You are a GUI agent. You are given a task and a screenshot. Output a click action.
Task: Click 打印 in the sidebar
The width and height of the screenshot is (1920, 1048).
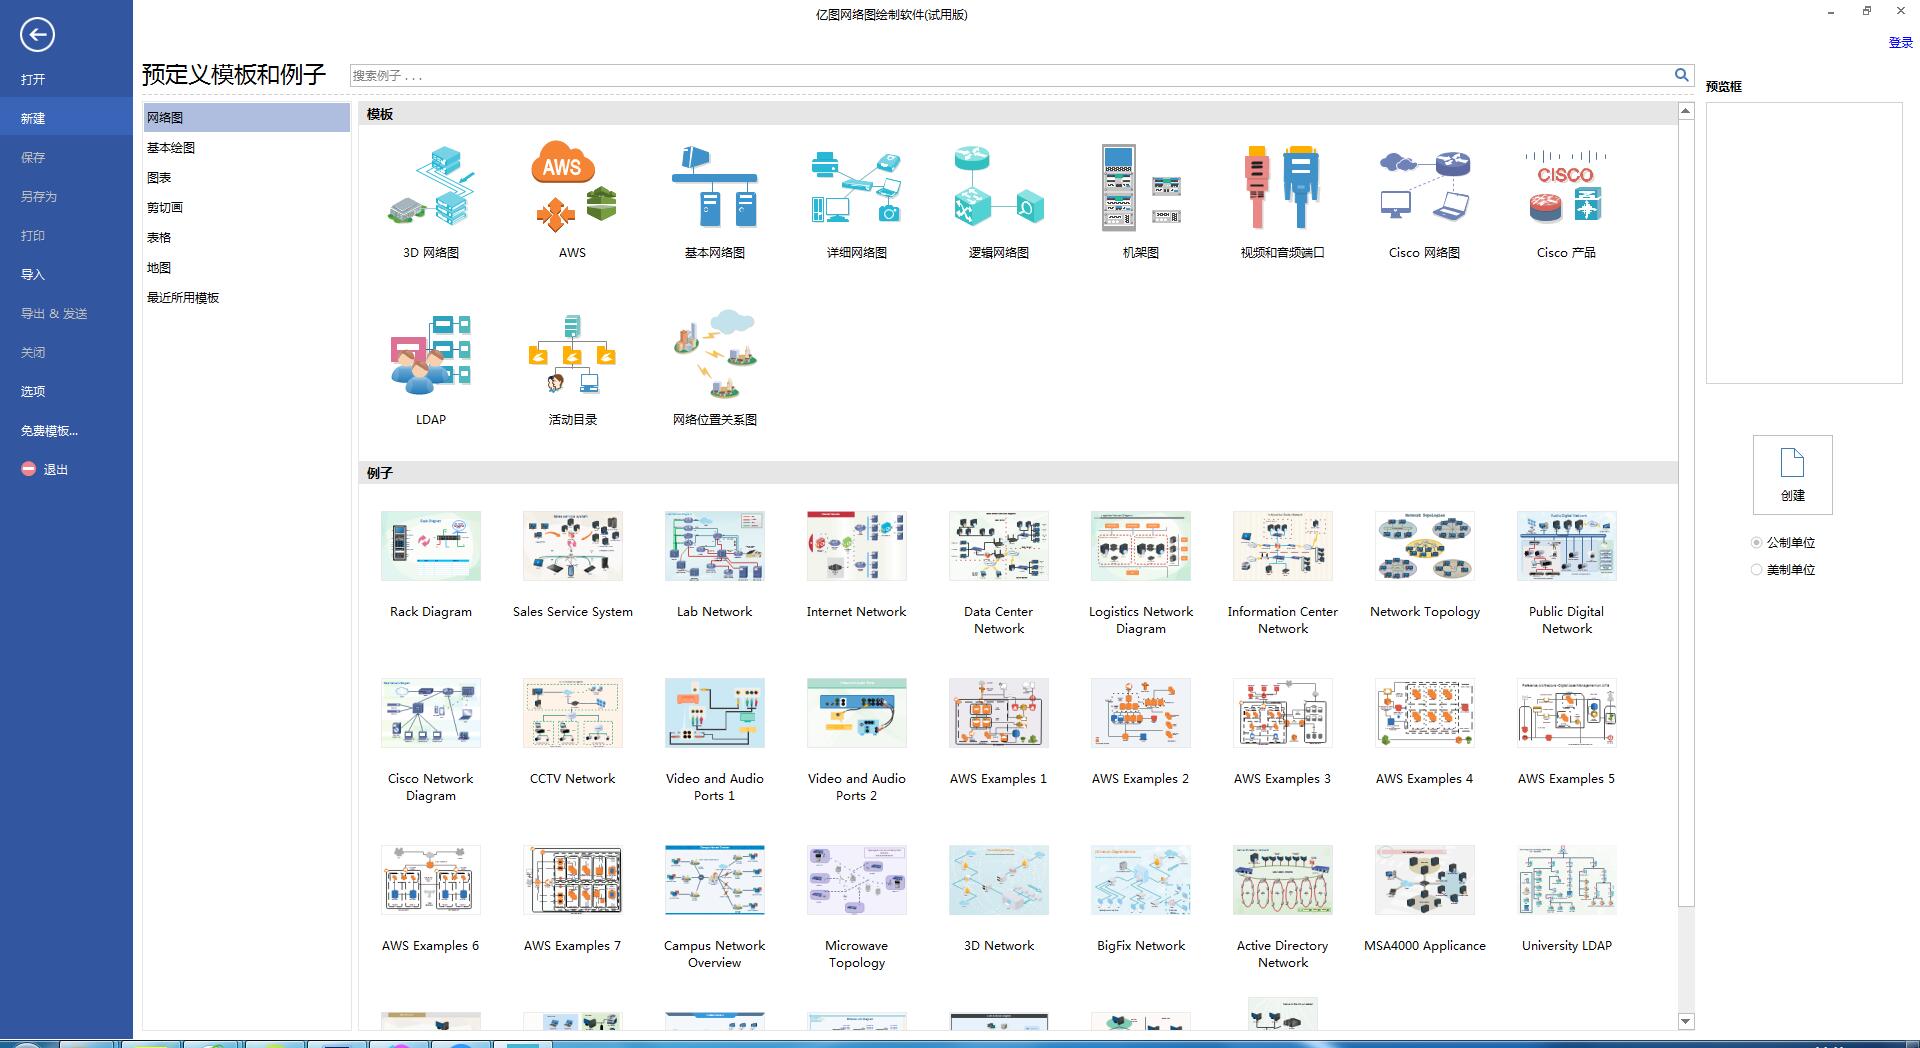(33, 235)
